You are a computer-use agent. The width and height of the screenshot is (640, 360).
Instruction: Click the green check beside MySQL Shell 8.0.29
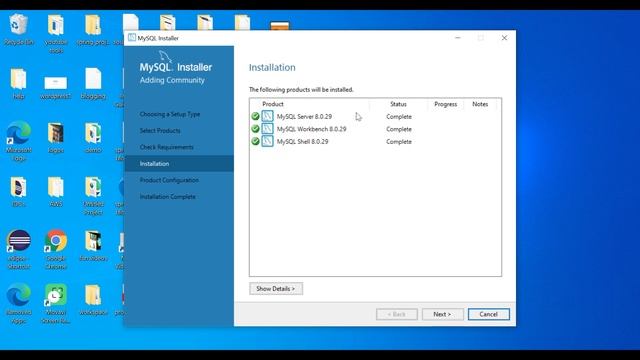point(256,142)
